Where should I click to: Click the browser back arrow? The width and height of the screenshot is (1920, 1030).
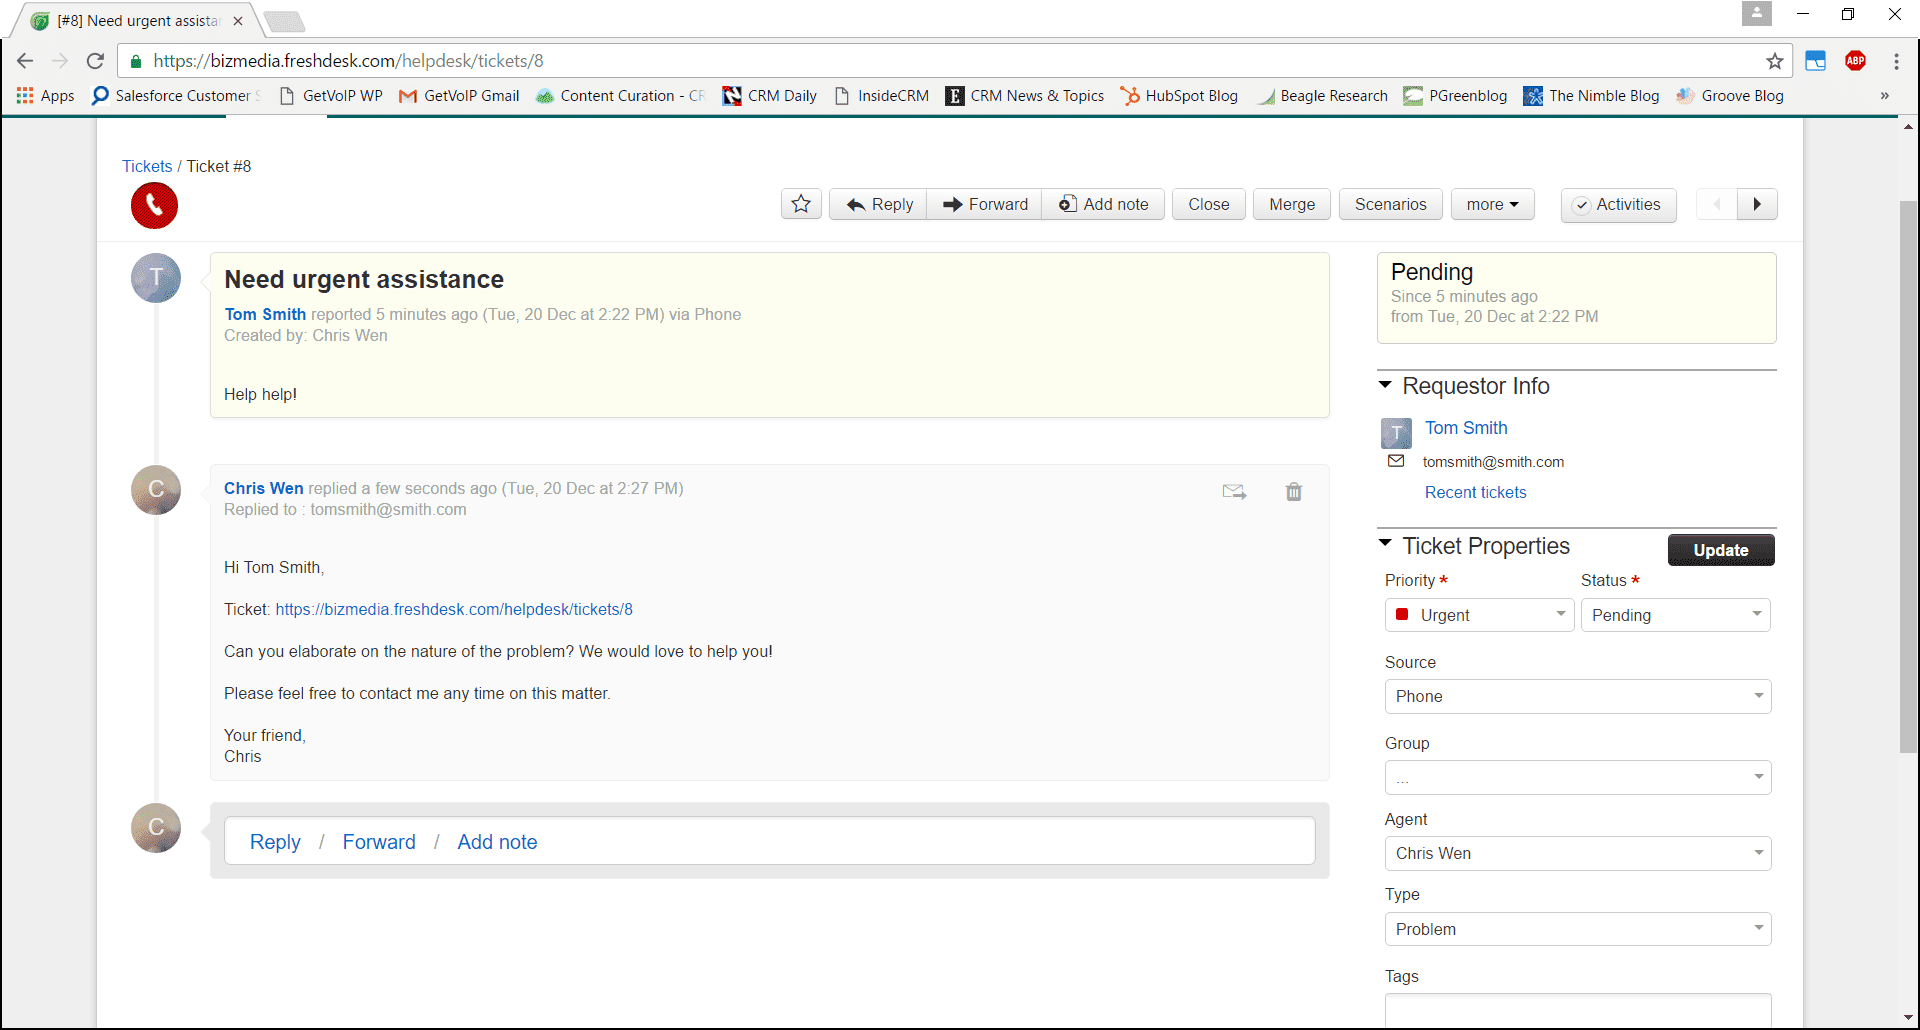[25, 60]
